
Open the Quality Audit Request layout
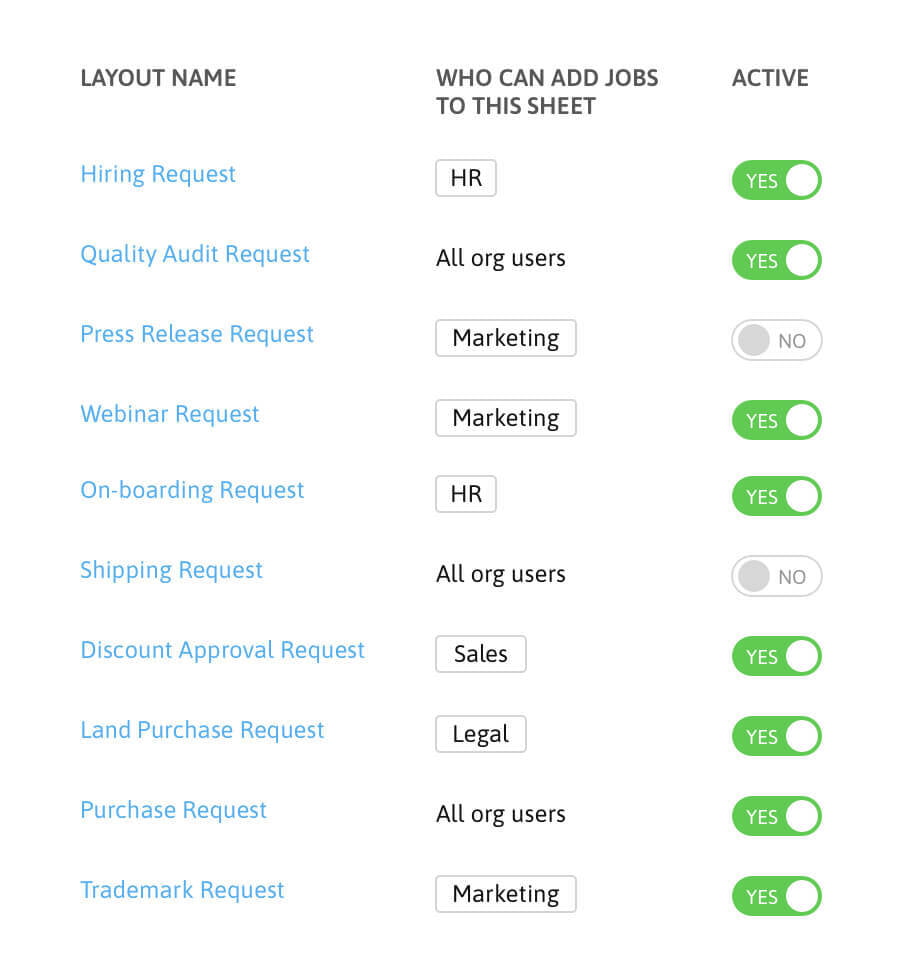(195, 255)
